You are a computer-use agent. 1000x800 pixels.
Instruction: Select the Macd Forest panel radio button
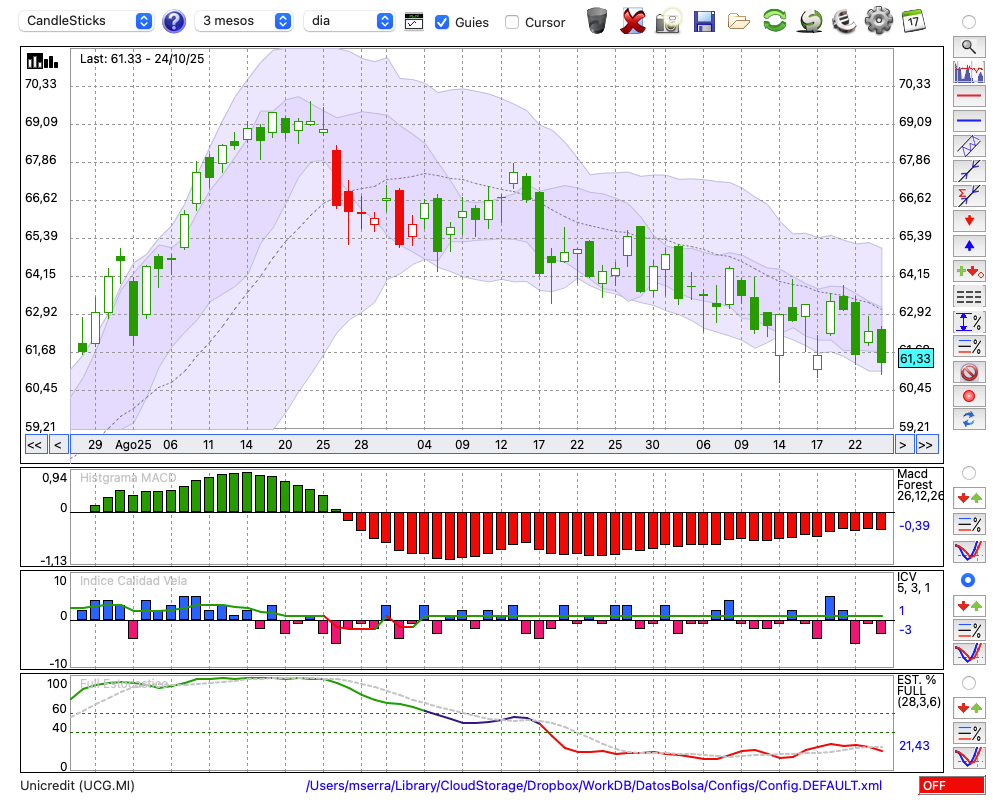[969, 473]
